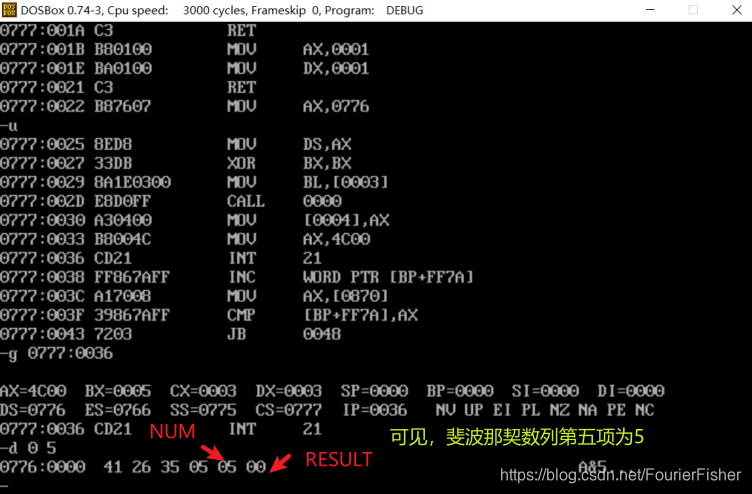Click the EI interrupt flag
752x494 pixels.
(502, 410)
